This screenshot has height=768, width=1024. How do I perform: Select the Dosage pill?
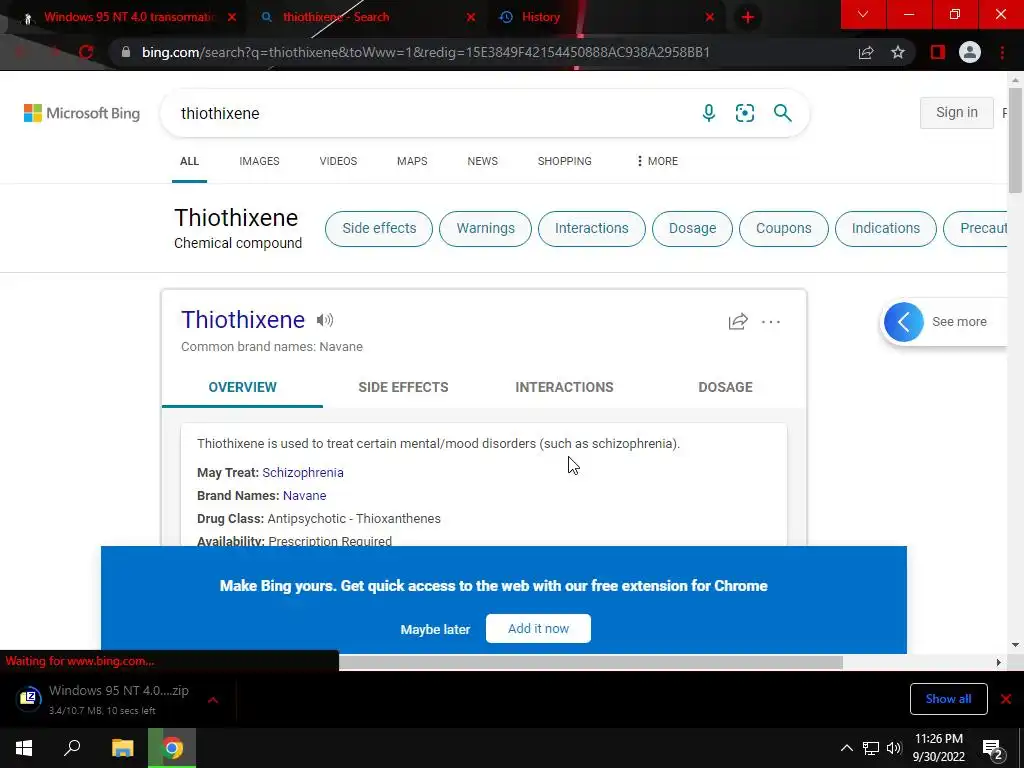click(x=692, y=229)
